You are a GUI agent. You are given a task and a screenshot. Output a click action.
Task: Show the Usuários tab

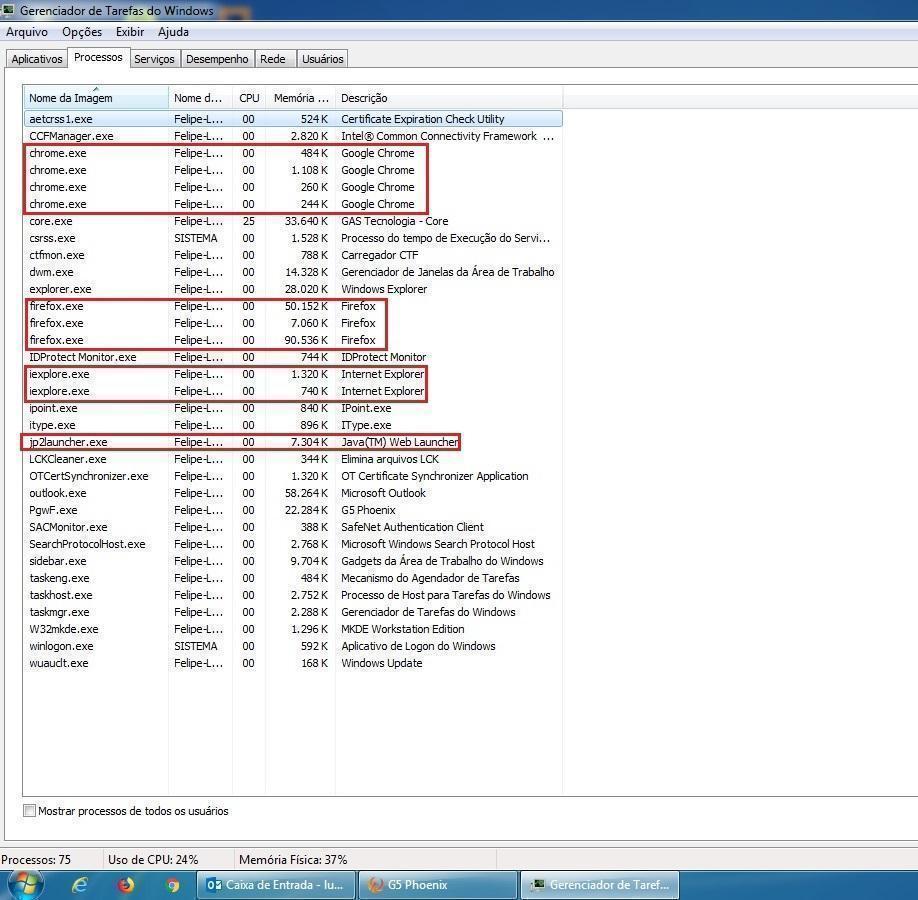coord(323,59)
